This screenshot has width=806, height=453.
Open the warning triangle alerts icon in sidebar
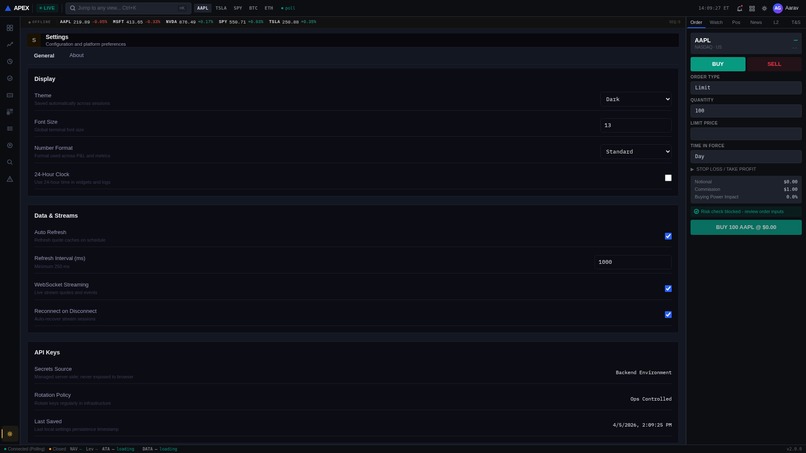[x=10, y=179]
